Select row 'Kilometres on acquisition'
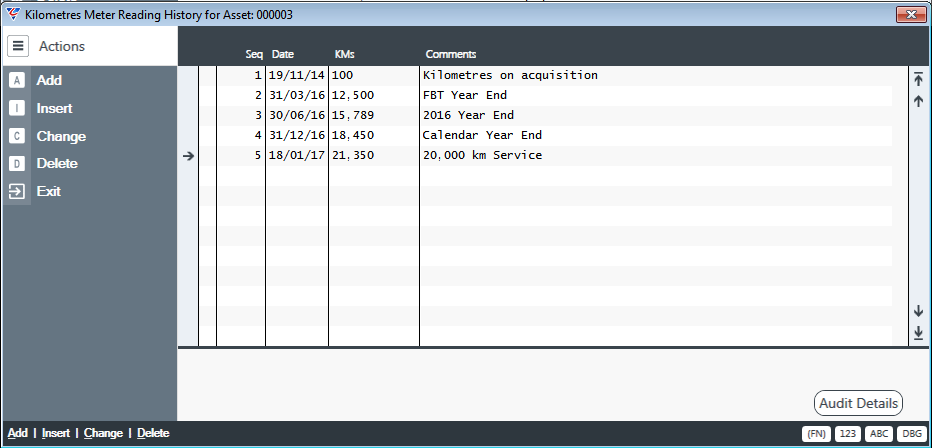This screenshot has height=448, width=932. click(x=545, y=75)
